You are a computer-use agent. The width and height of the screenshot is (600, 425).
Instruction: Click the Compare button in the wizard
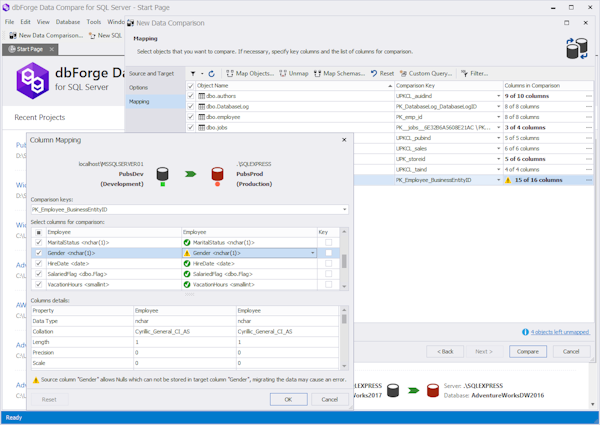528,352
